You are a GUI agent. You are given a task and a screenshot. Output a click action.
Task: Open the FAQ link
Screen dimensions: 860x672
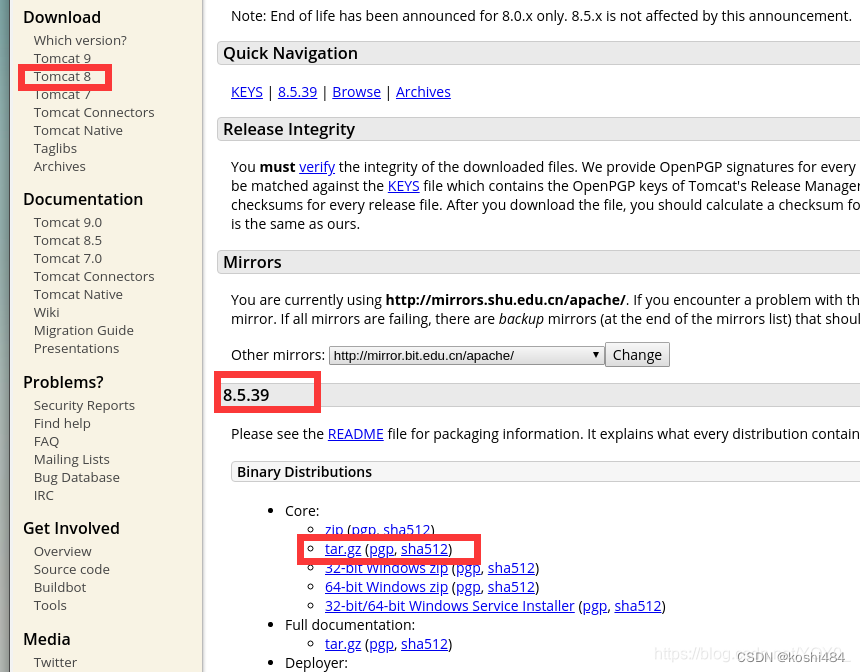tap(46, 442)
